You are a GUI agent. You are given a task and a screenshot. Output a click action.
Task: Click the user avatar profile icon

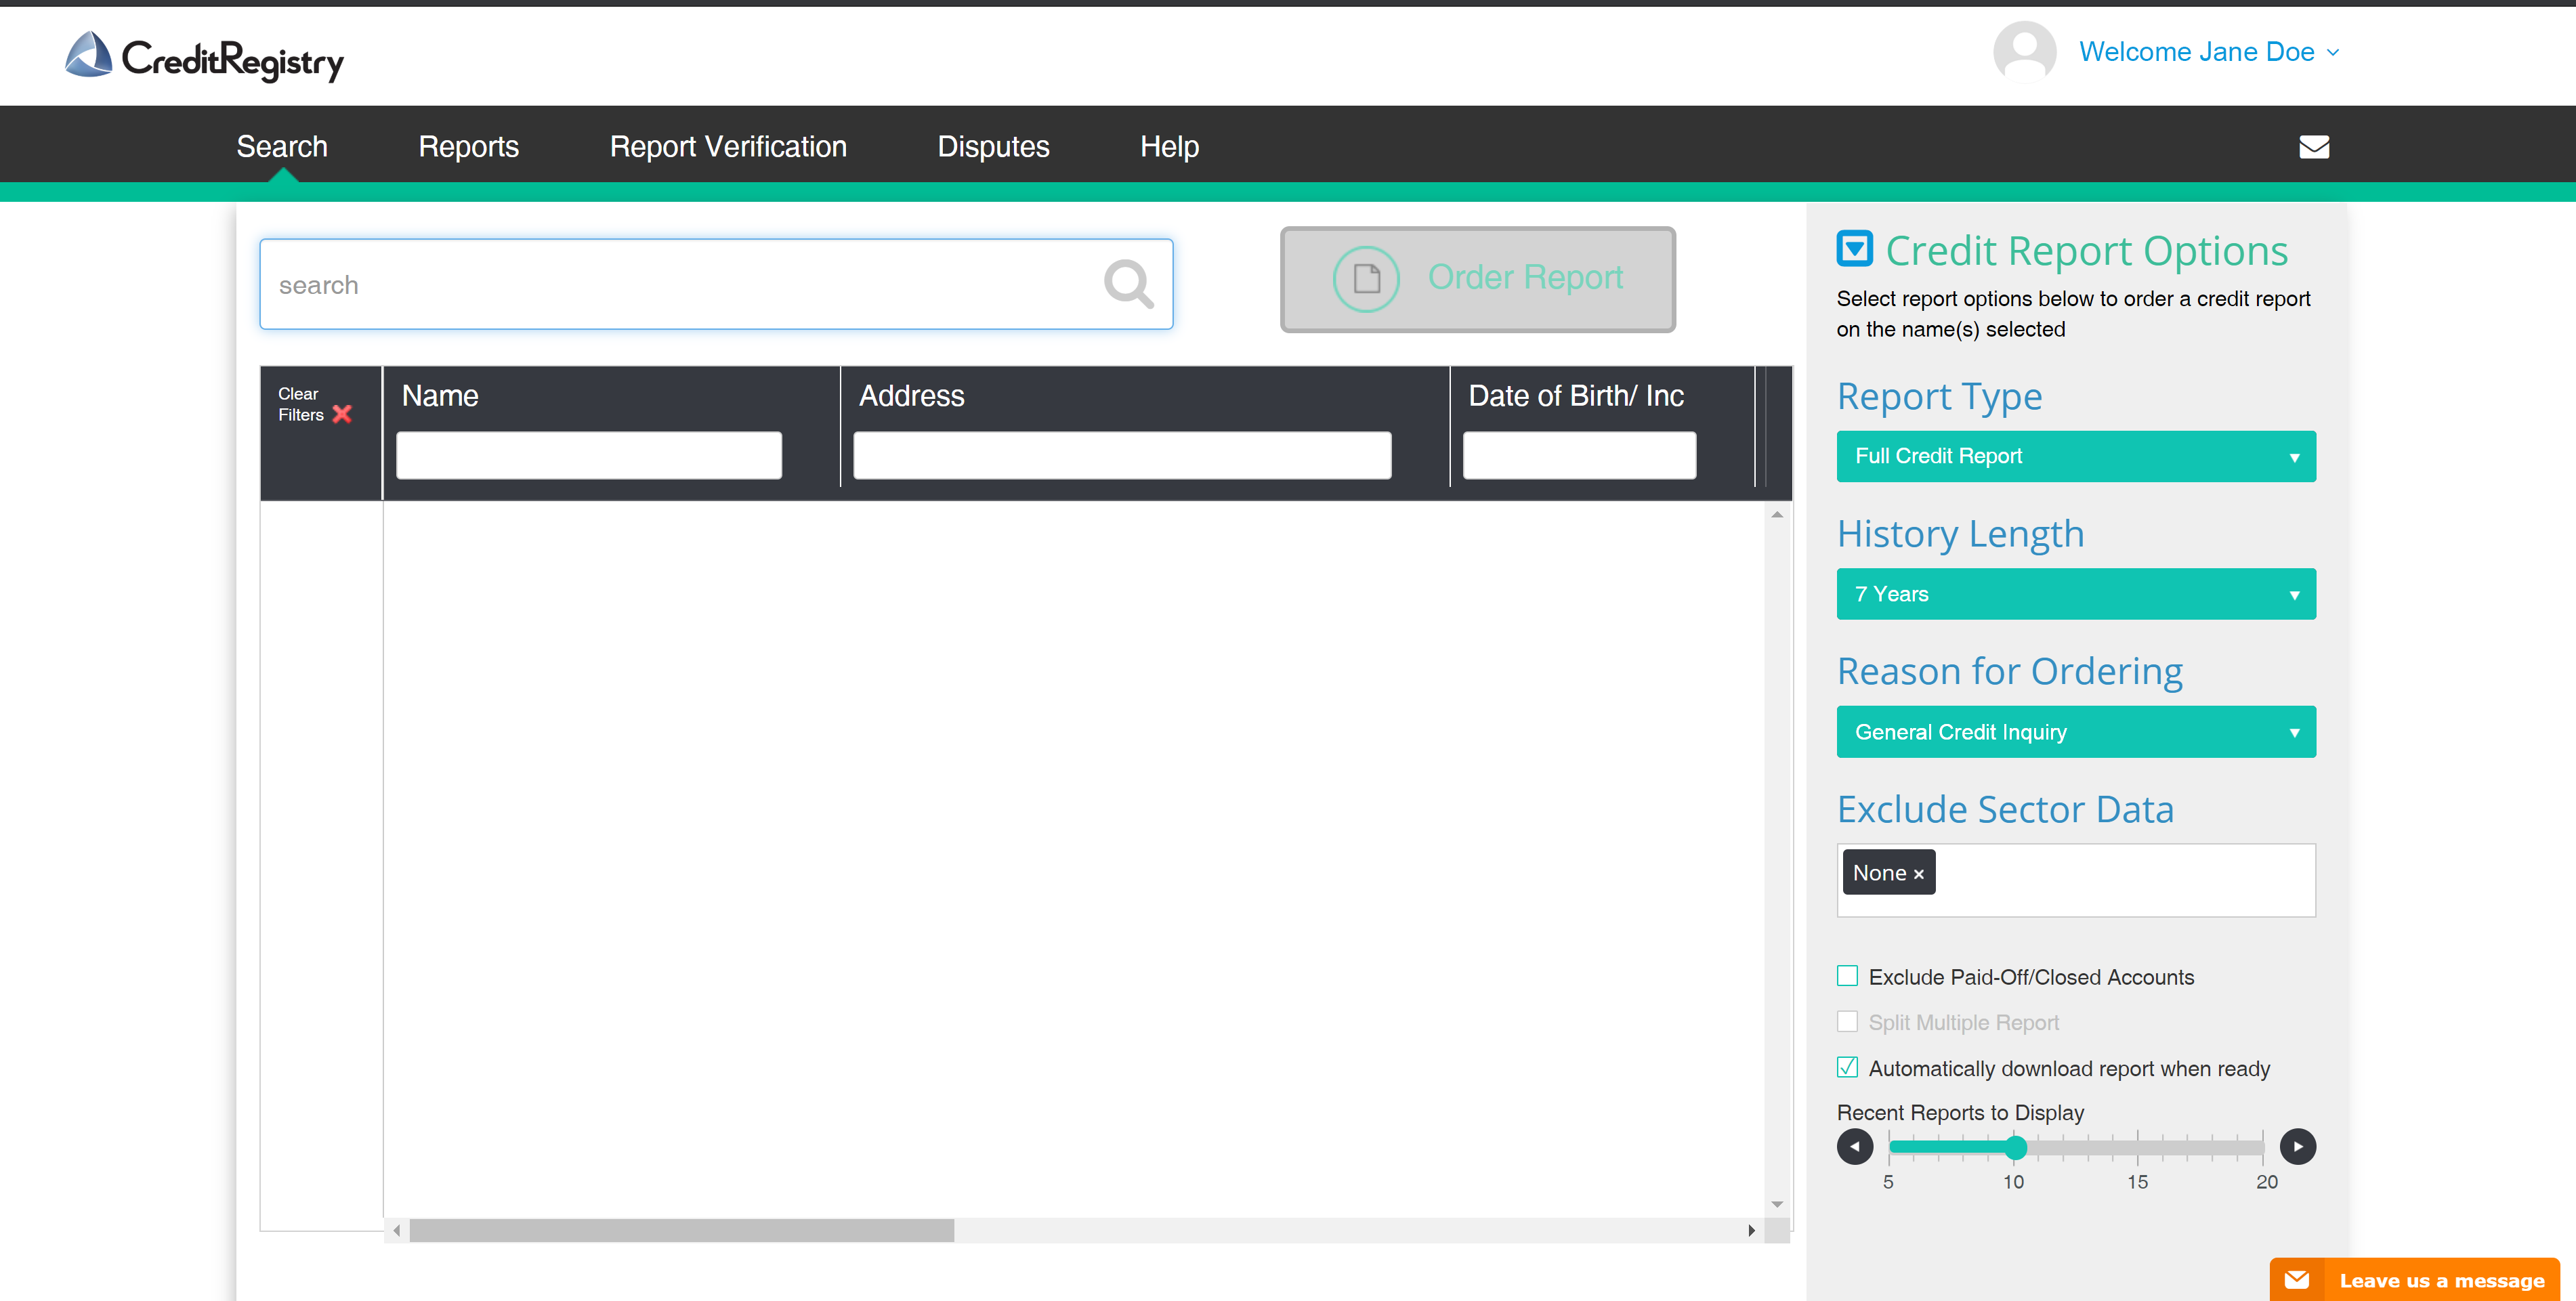(x=2024, y=52)
